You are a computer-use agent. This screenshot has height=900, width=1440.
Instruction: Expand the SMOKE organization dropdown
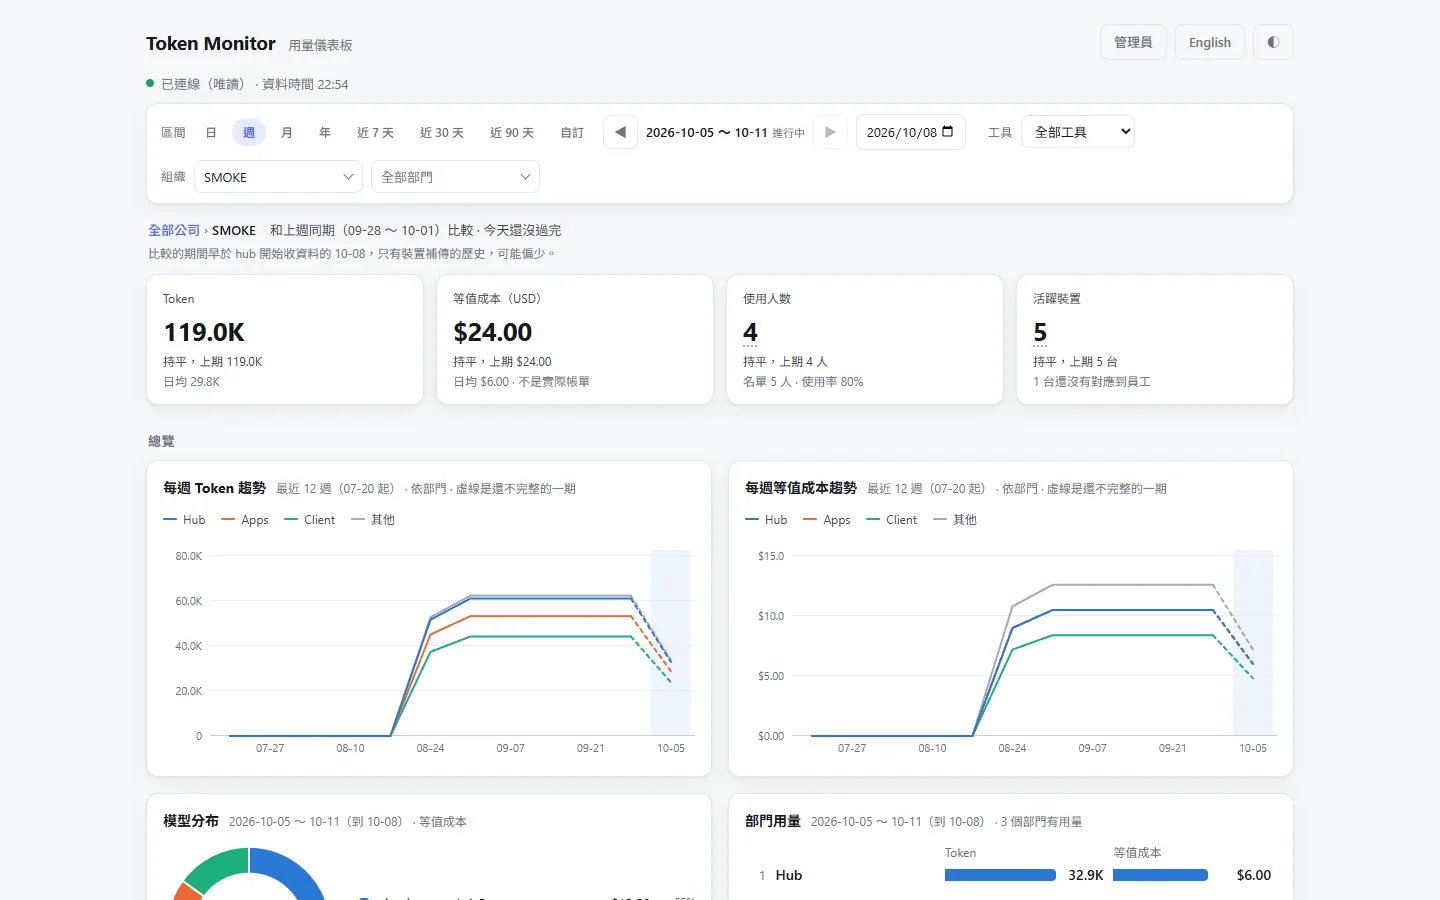click(277, 177)
